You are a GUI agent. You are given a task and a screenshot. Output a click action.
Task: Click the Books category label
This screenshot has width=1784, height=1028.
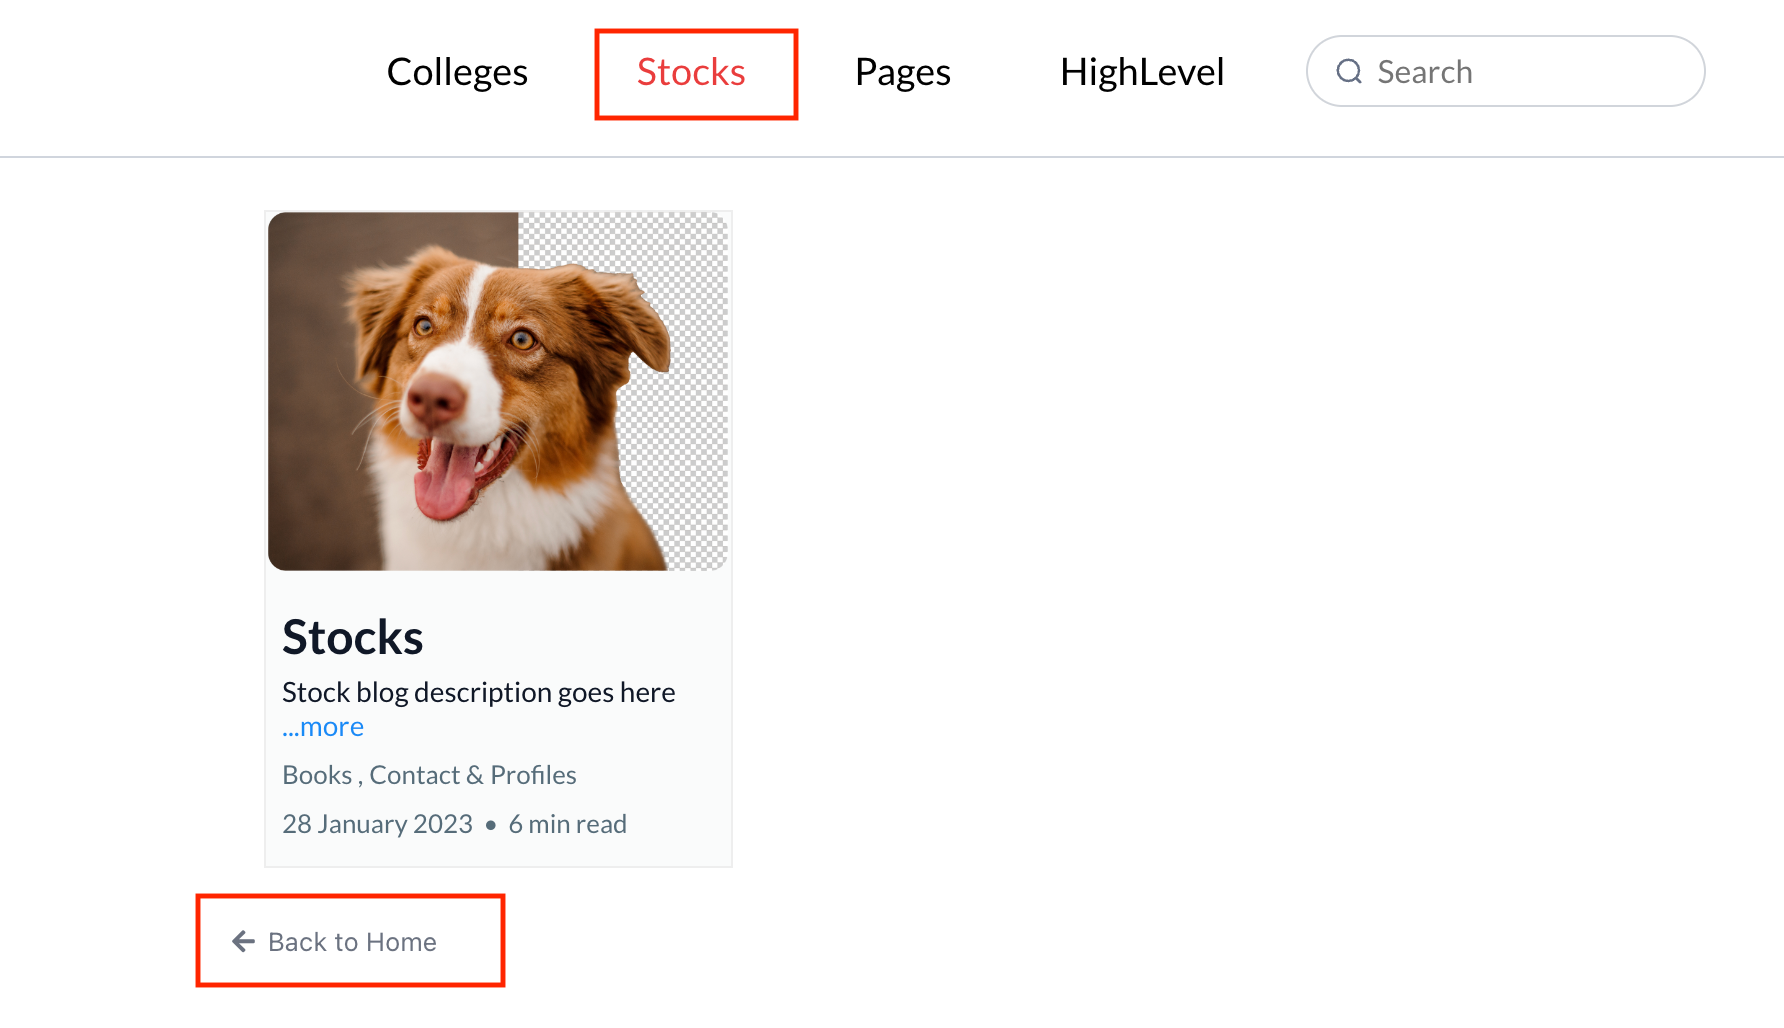[317, 775]
